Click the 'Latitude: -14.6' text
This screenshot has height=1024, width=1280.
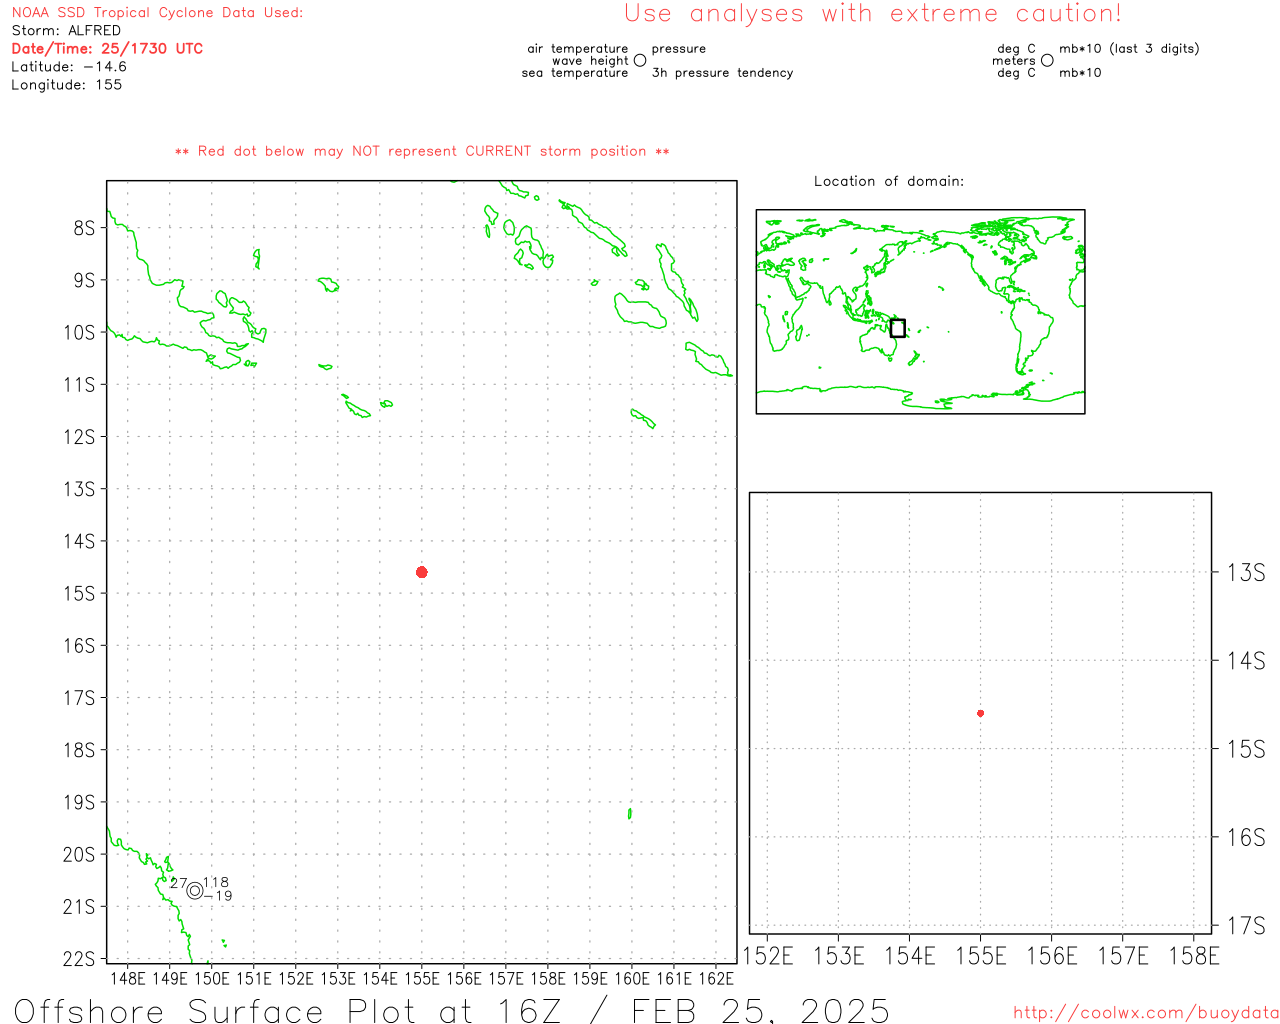[x=69, y=67]
